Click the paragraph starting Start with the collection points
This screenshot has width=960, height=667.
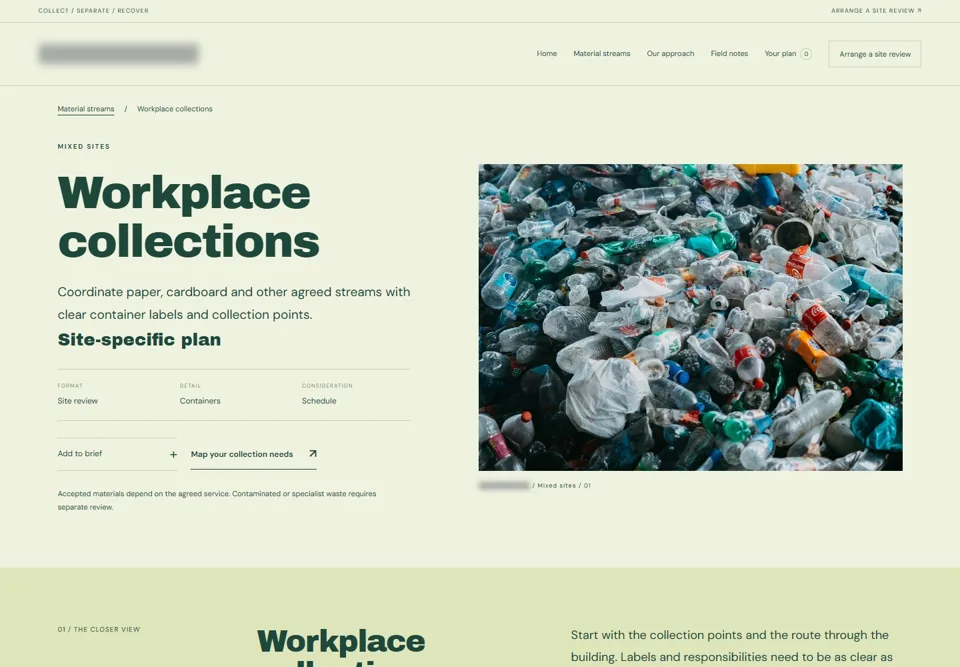[x=731, y=646]
